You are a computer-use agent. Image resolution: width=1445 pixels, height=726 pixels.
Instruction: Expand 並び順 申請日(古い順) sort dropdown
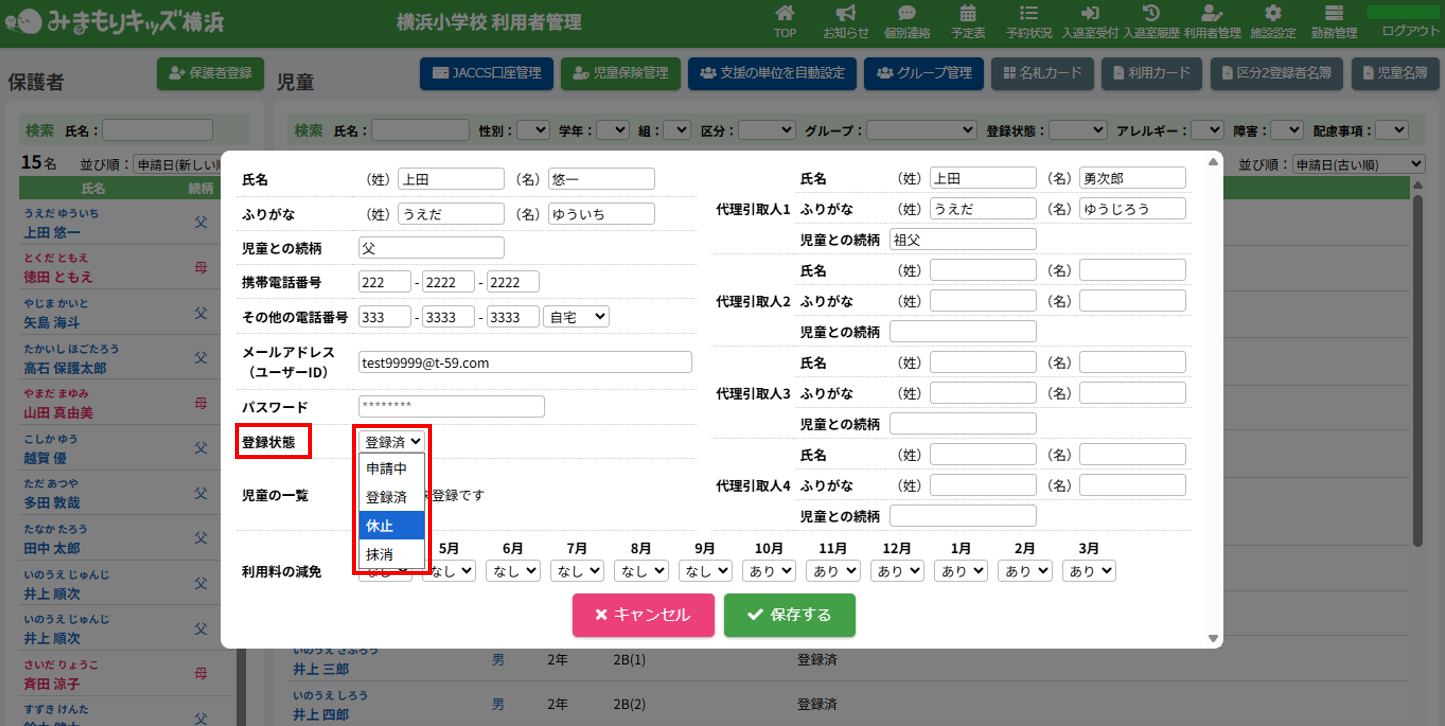pos(1358,164)
